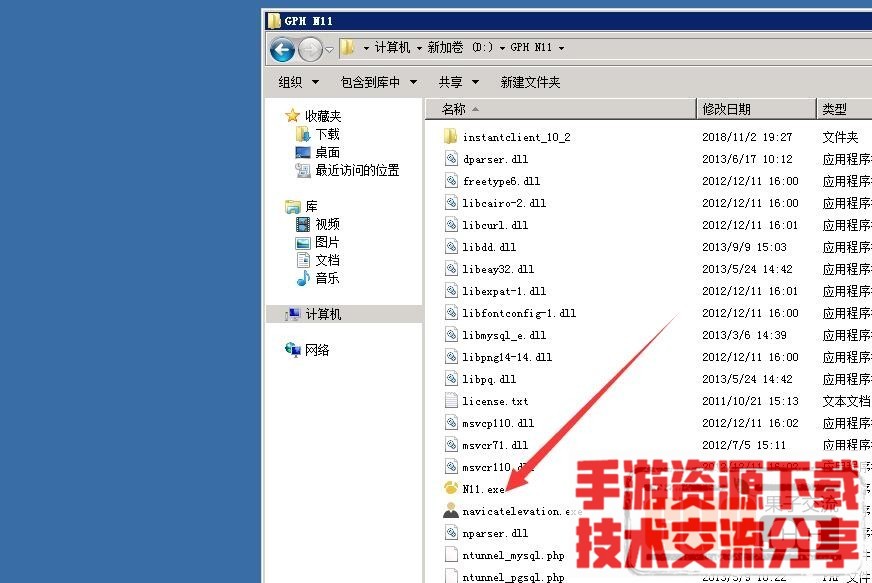Select the libcurl.dll file icon
The width and height of the screenshot is (872, 583).
click(451, 225)
